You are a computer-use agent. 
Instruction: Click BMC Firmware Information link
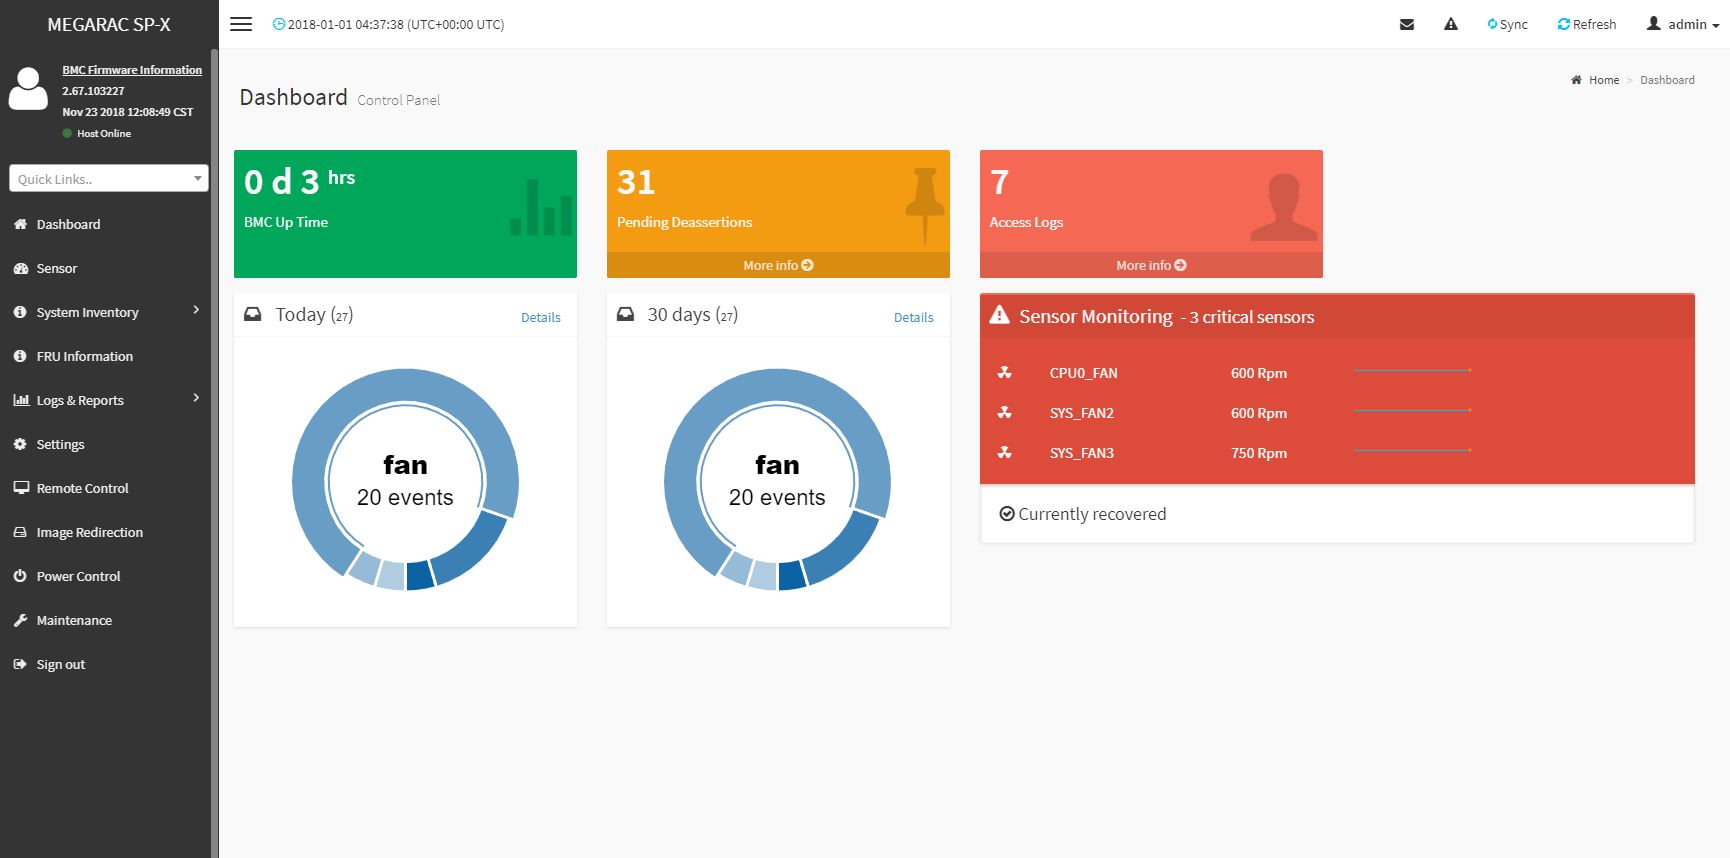point(132,70)
